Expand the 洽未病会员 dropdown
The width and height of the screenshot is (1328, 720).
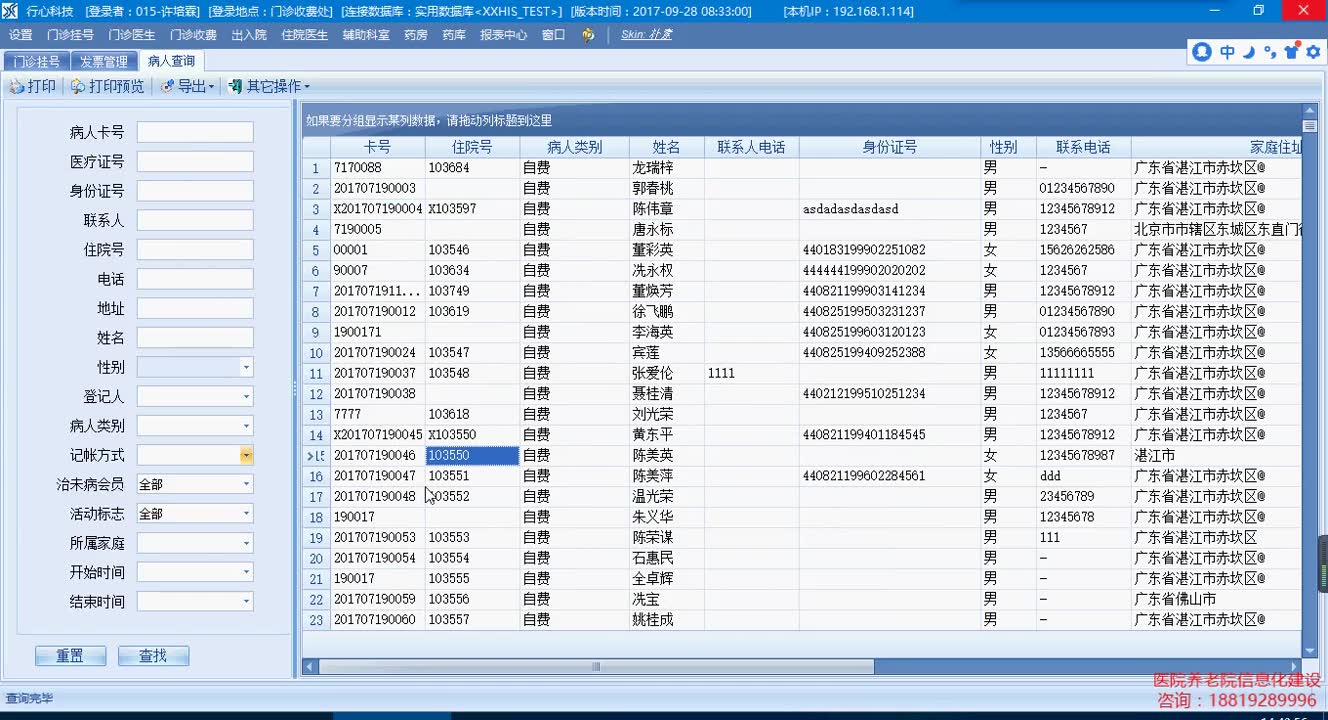[246, 484]
